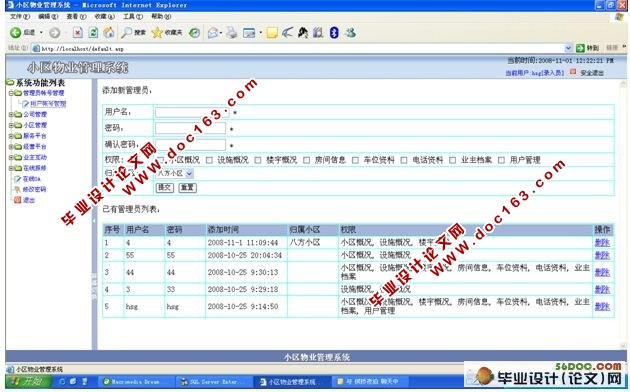This screenshot has height=392, width=630.
Task: Open the Search (搜索) toolbar button
Action: click(133, 33)
